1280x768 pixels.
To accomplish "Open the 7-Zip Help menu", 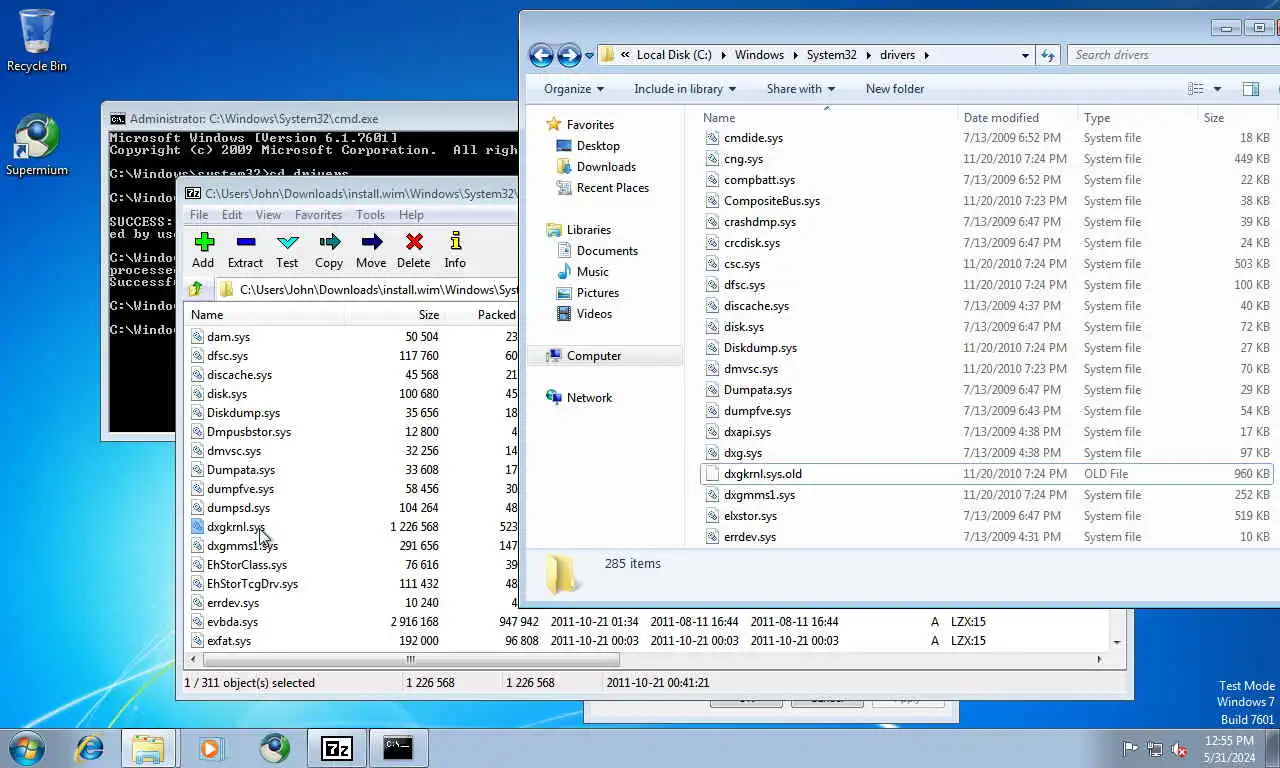I will point(411,215).
